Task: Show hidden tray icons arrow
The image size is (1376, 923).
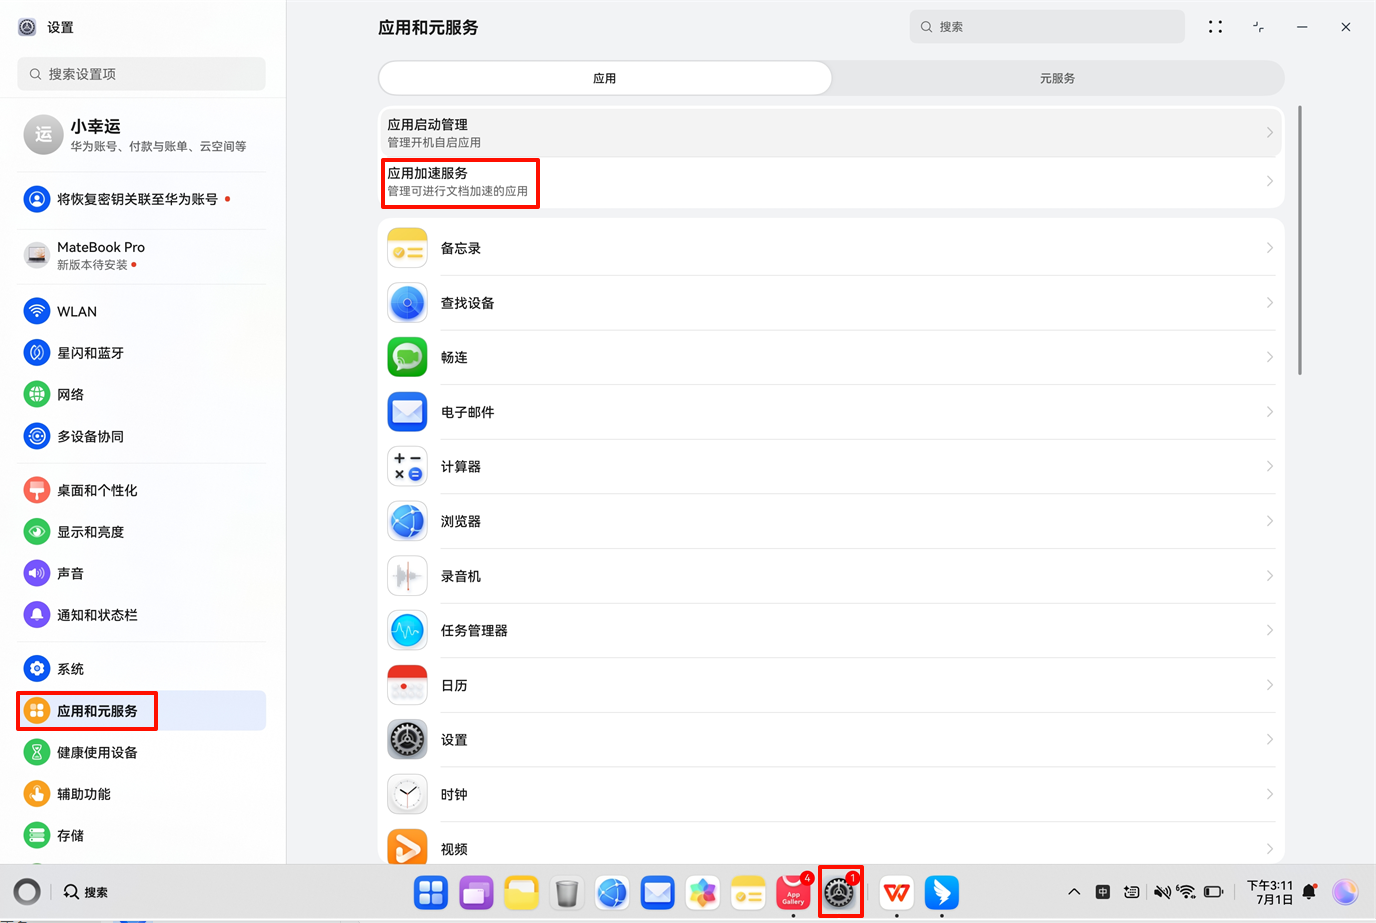Action: 1074,892
